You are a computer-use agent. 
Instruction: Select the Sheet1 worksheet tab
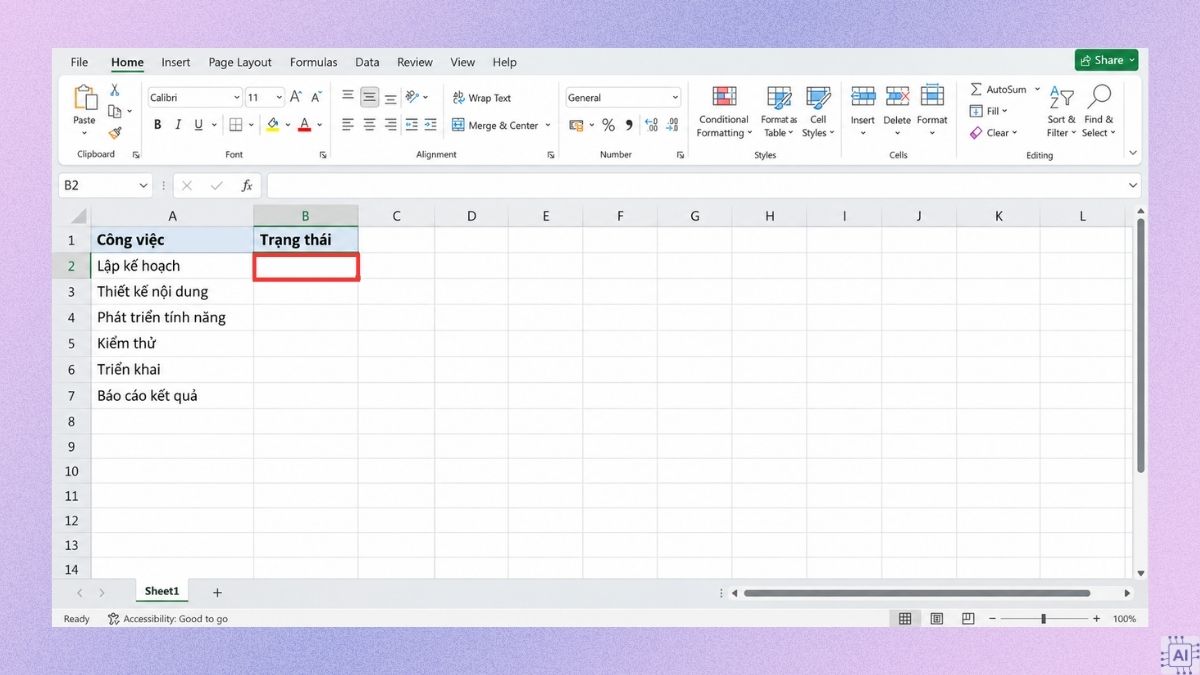(x=162, y=592)
